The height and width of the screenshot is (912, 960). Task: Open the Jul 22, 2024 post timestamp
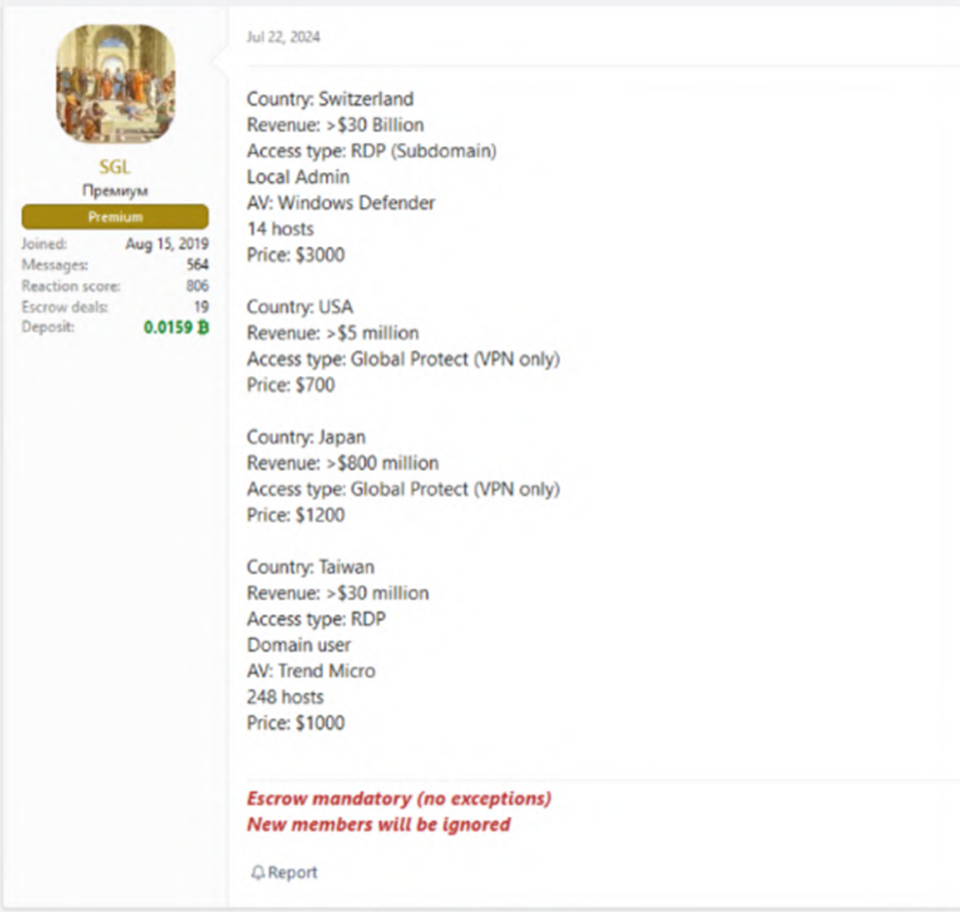[x=284, y=37]
